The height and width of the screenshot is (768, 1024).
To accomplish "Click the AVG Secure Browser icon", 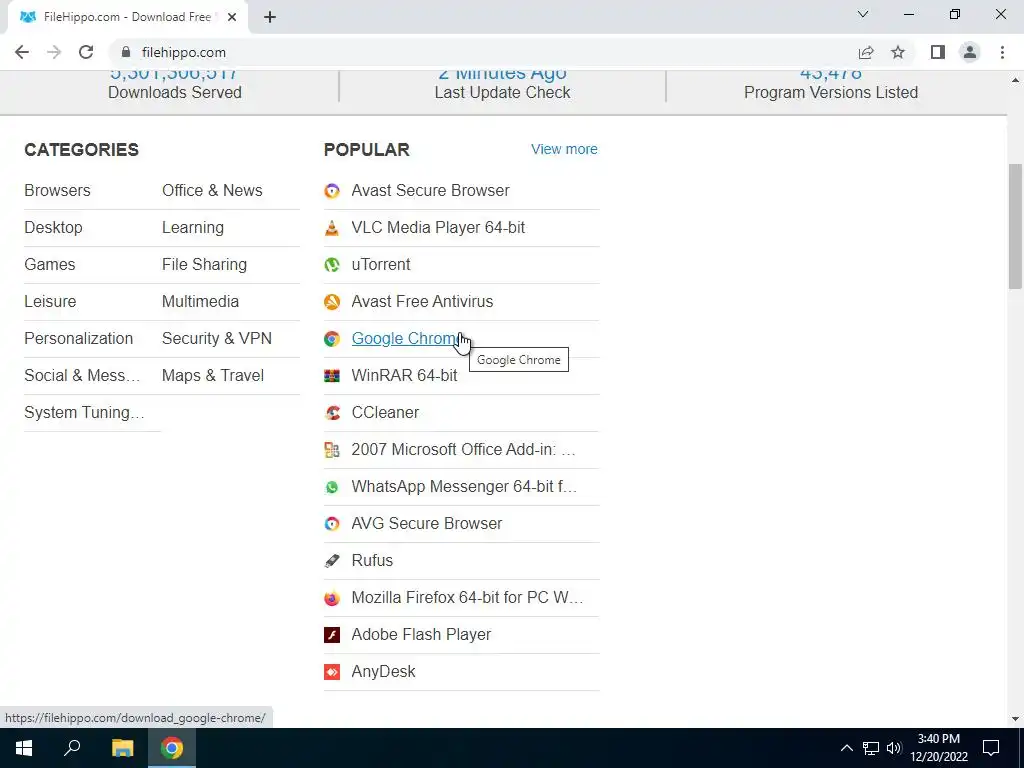I will click(x=332, y=524).
